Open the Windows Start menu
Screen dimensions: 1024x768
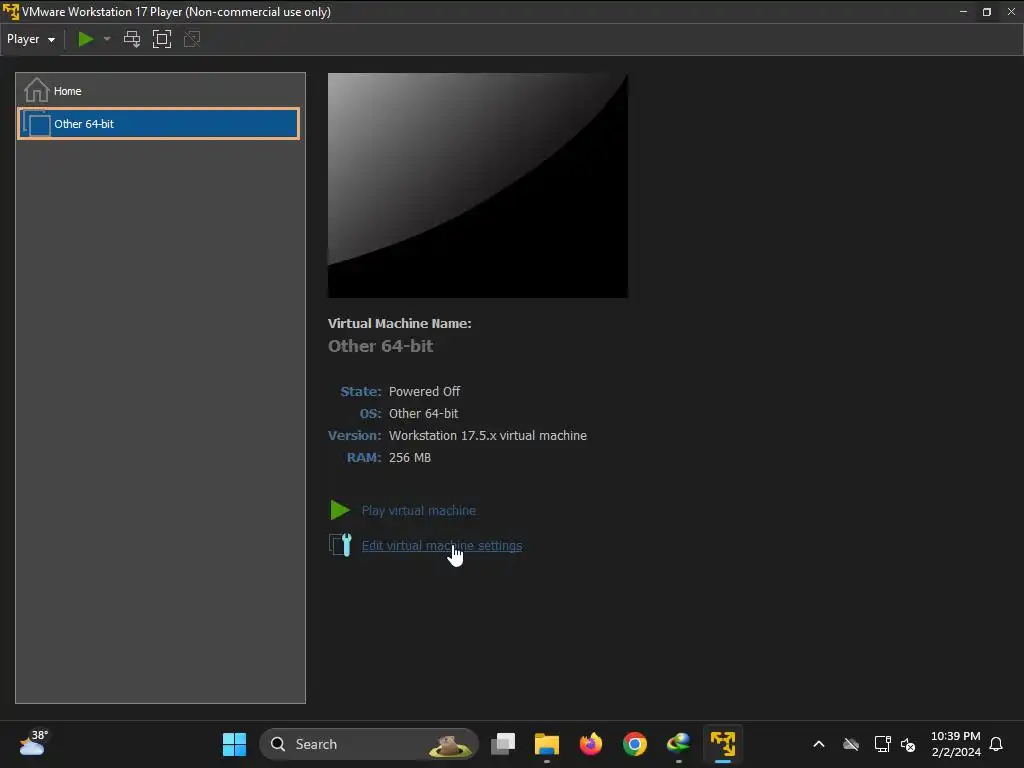(x=234, y=744)
